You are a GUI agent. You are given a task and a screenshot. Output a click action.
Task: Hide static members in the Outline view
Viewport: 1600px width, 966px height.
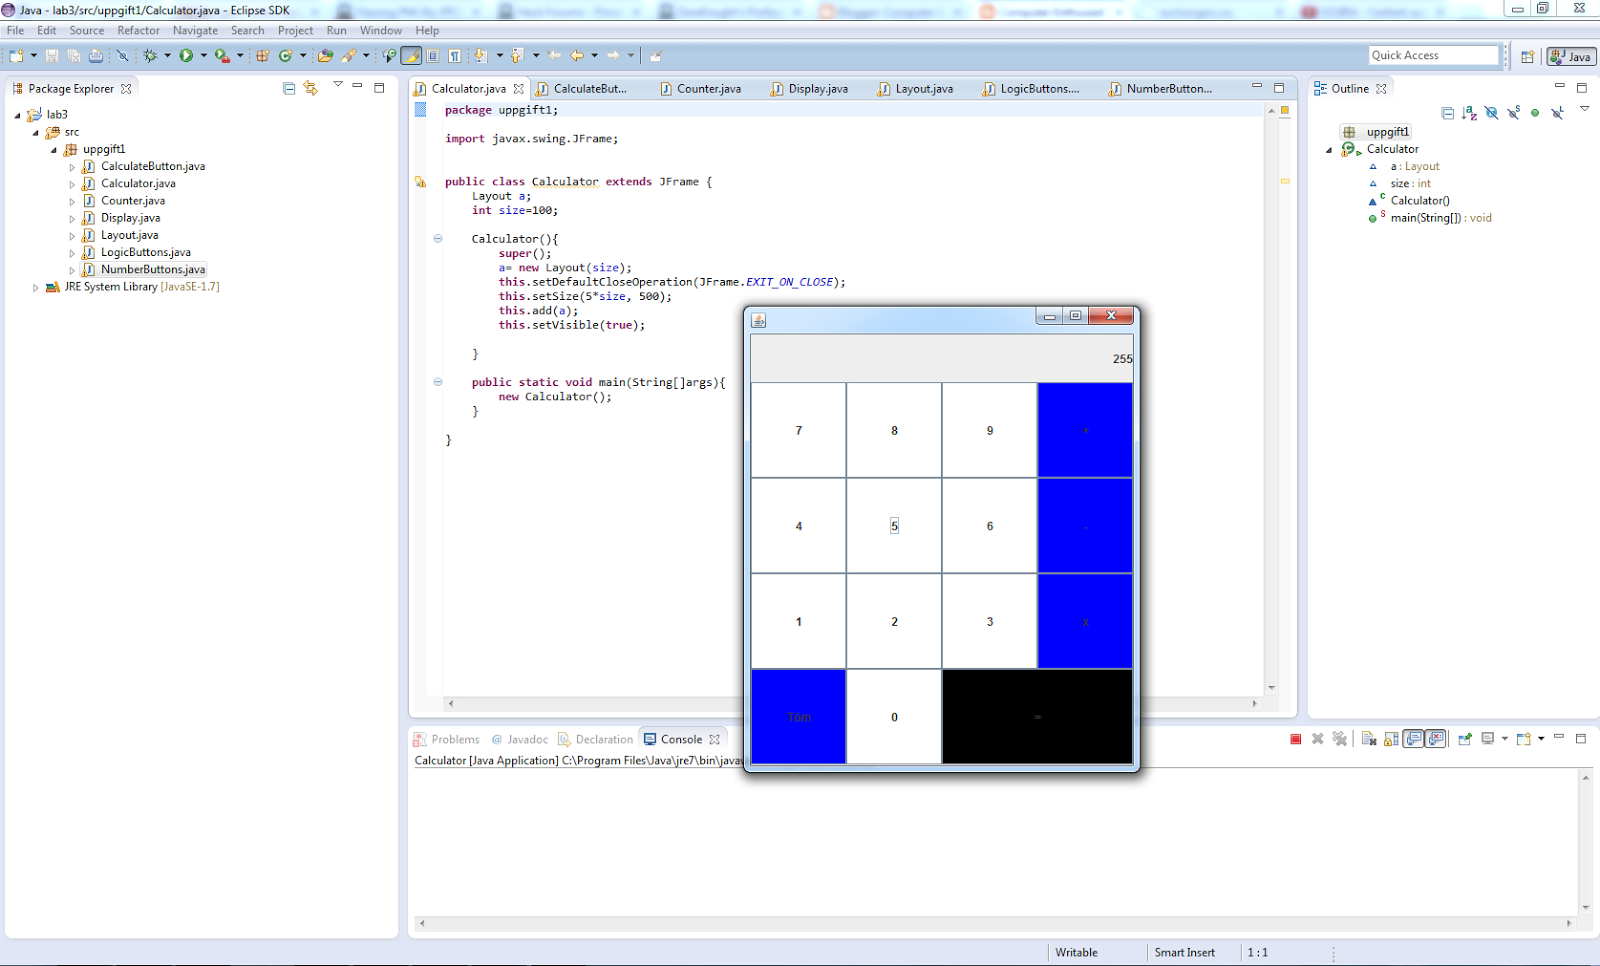pyautogui.click(x=1514, y=114)
